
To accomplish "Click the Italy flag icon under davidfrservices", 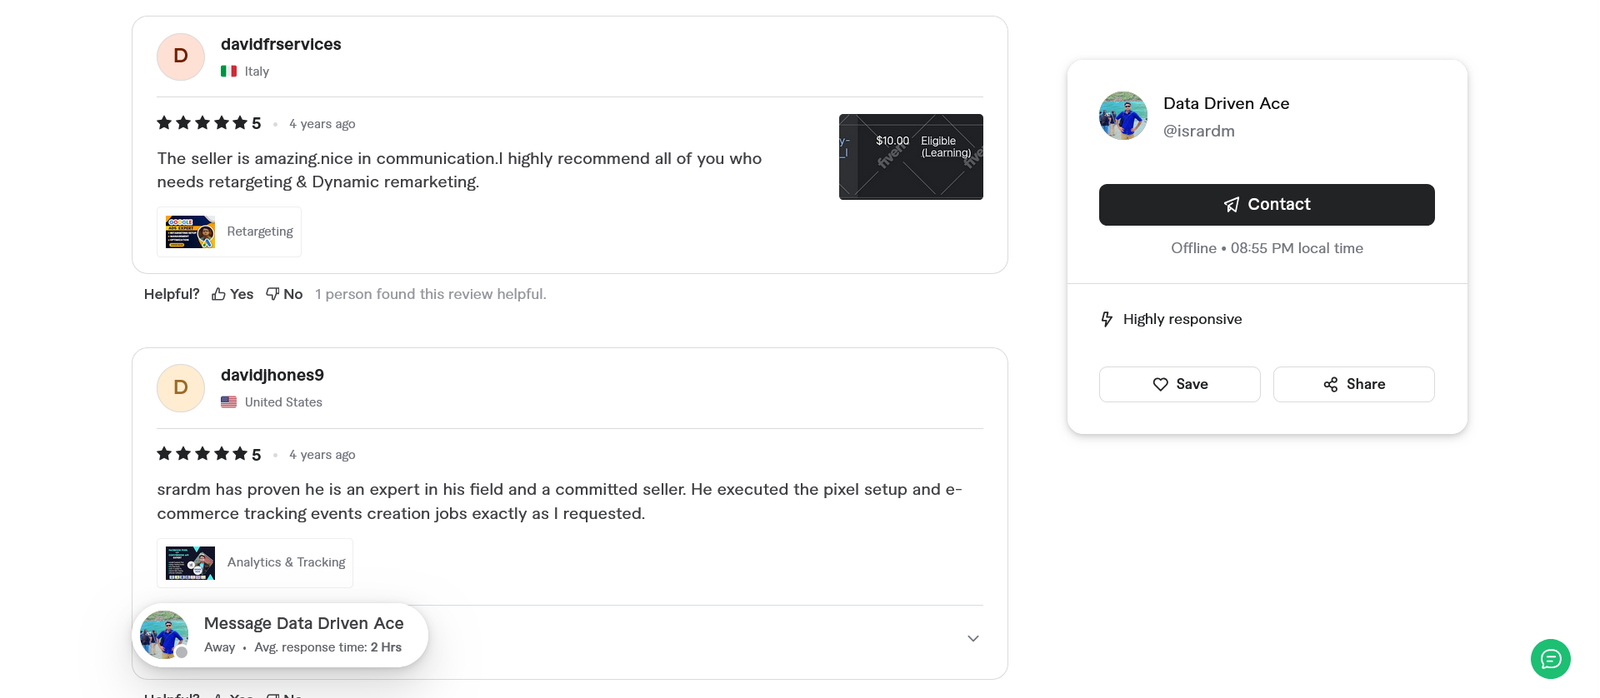I will (227, 71).
